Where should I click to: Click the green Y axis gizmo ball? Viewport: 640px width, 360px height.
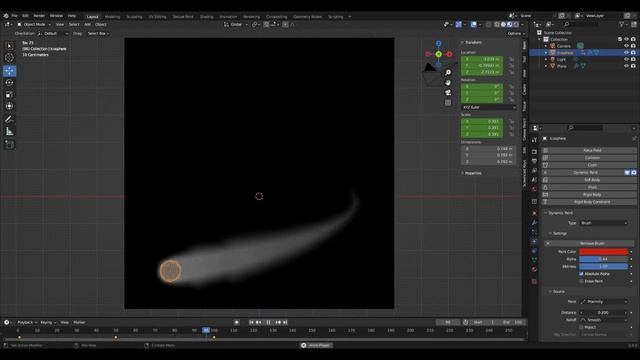click(438, 54)
